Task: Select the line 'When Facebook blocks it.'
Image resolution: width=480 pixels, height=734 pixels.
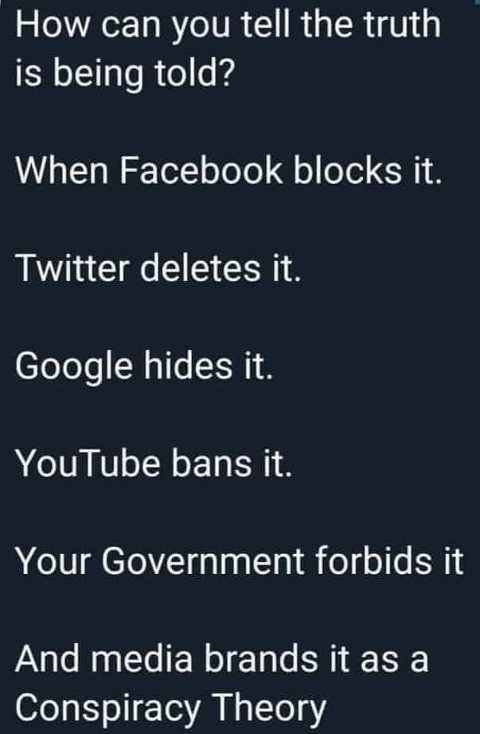Action: (229, 169)
